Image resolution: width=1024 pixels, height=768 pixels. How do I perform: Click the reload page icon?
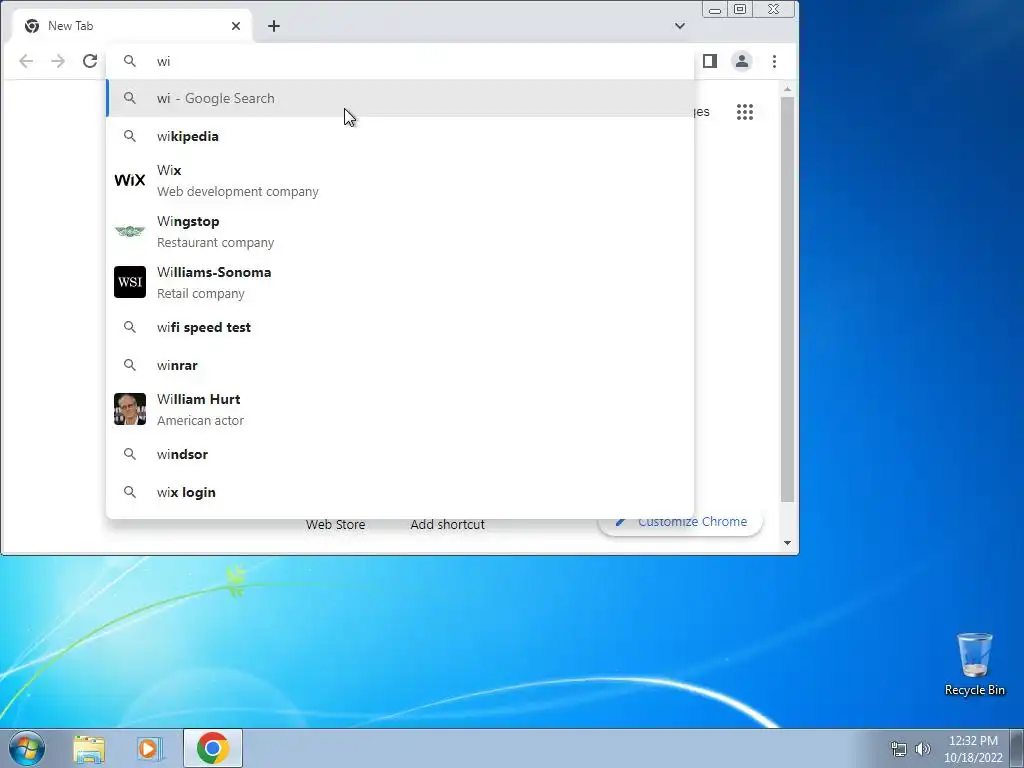90,61
